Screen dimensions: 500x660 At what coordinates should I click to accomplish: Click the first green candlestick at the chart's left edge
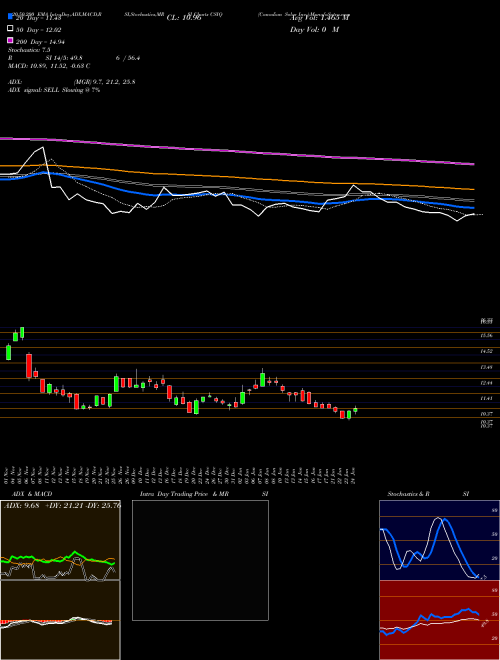click(8, 353)
